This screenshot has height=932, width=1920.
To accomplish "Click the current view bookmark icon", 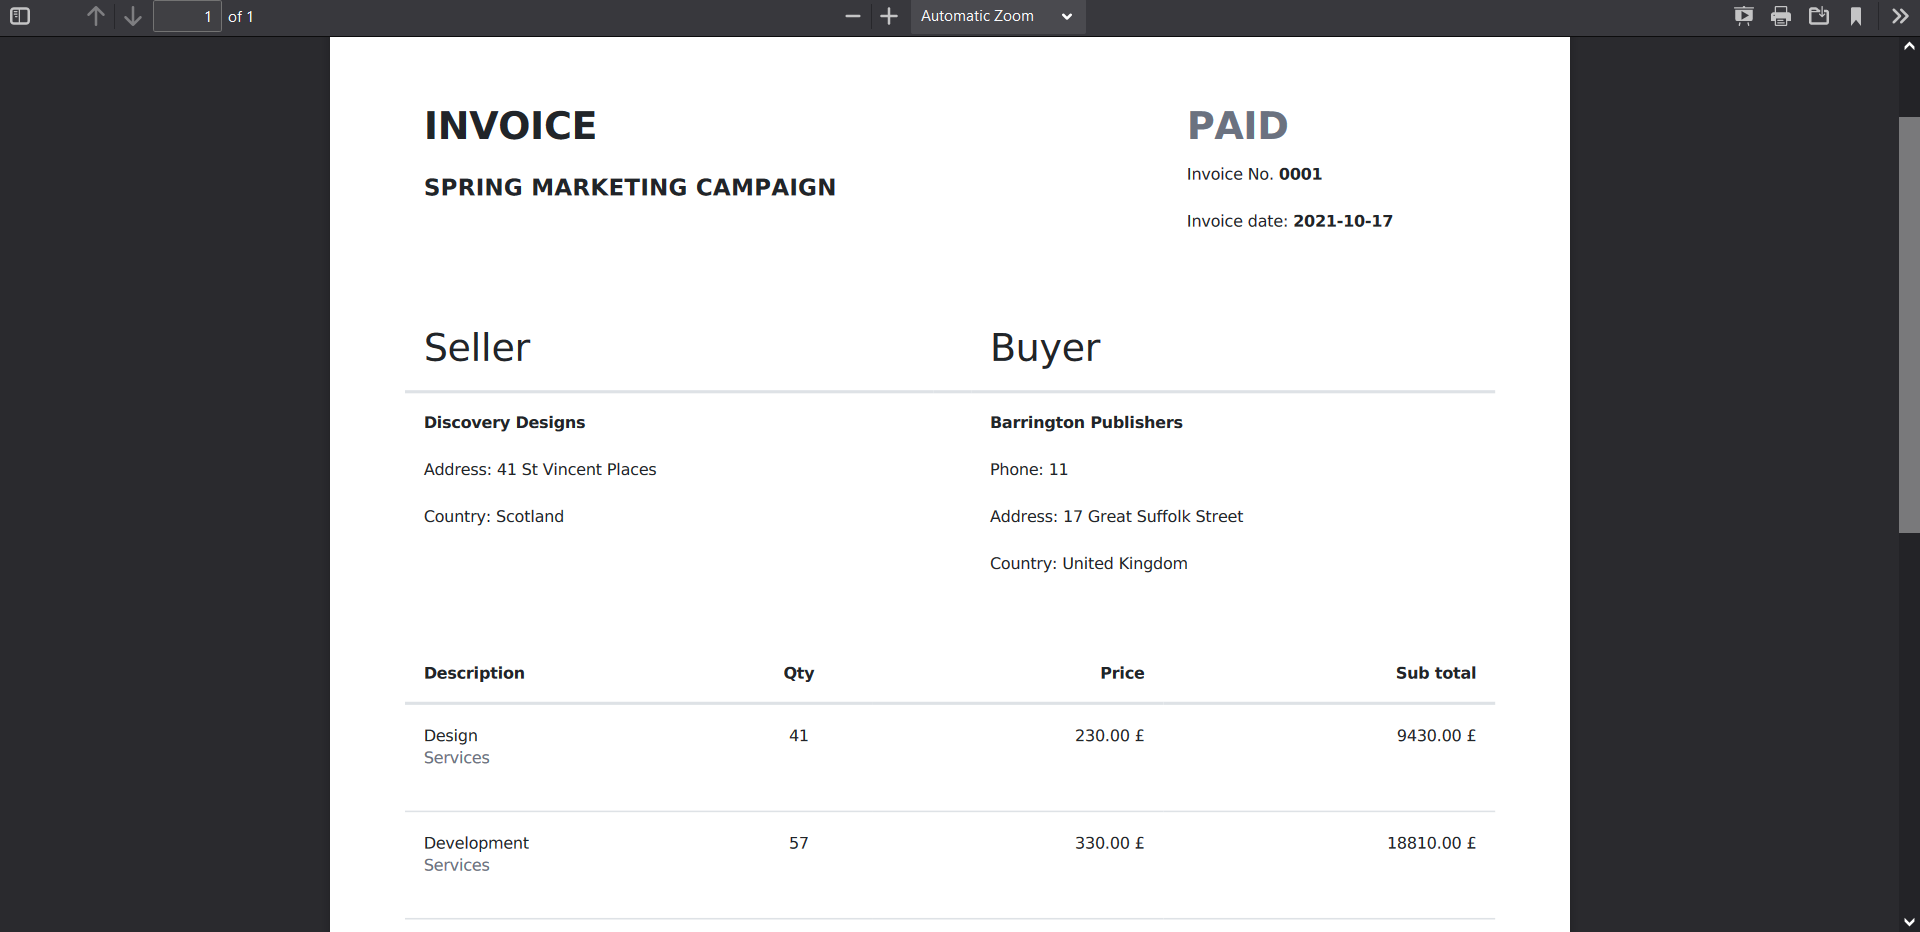I will (x=1858, y=16).
